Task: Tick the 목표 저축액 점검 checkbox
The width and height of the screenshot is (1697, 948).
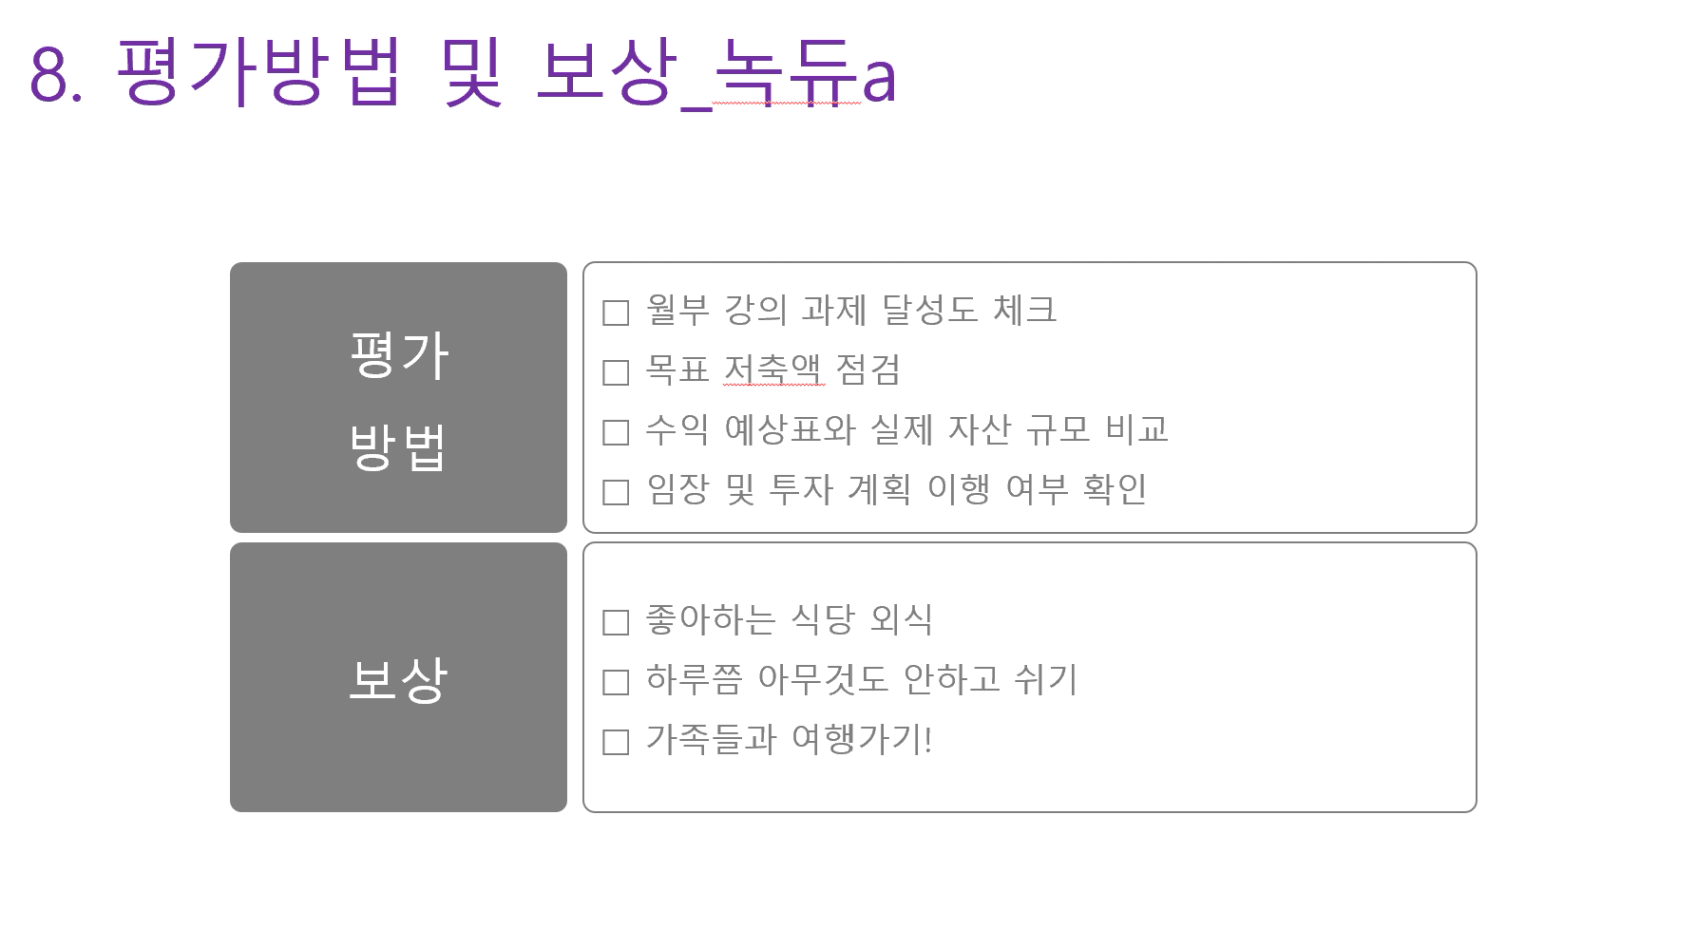Action: (616, 373)
